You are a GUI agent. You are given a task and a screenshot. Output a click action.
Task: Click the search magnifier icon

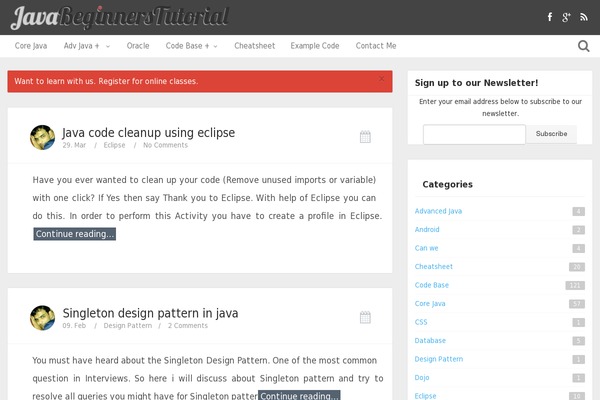(x=584, y=46)
